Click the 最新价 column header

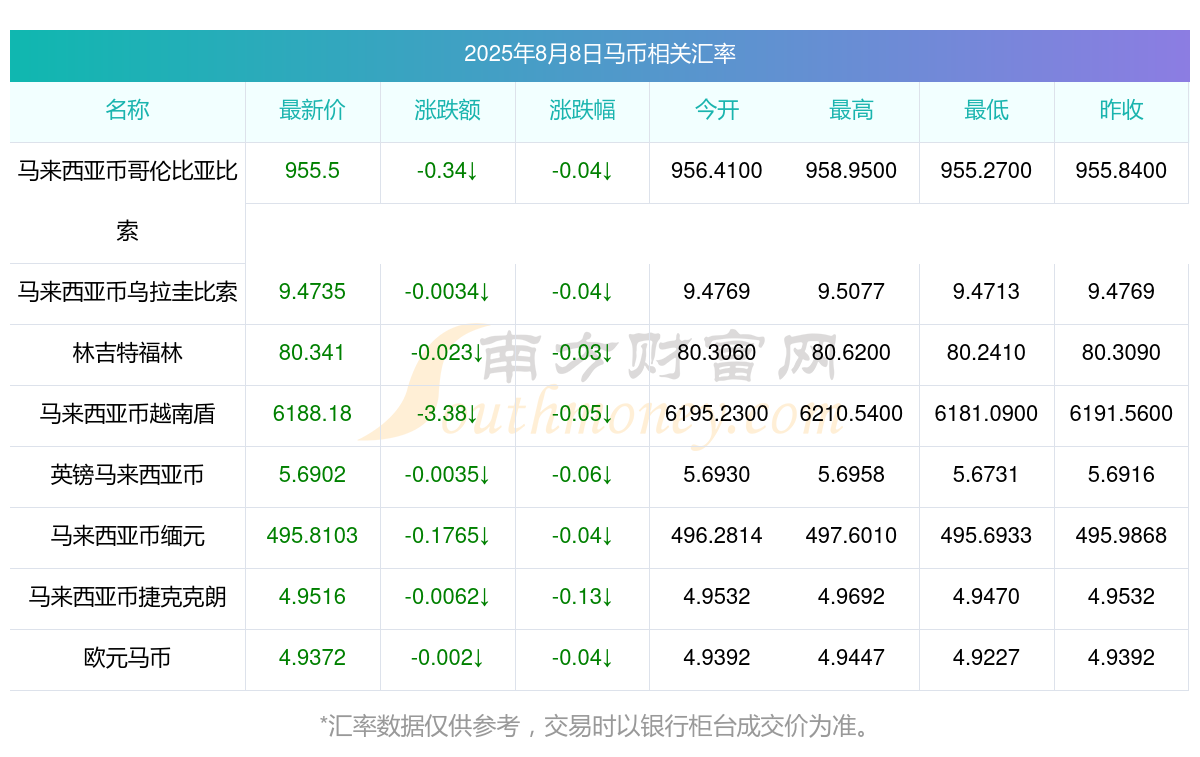[x=312, y=110]
